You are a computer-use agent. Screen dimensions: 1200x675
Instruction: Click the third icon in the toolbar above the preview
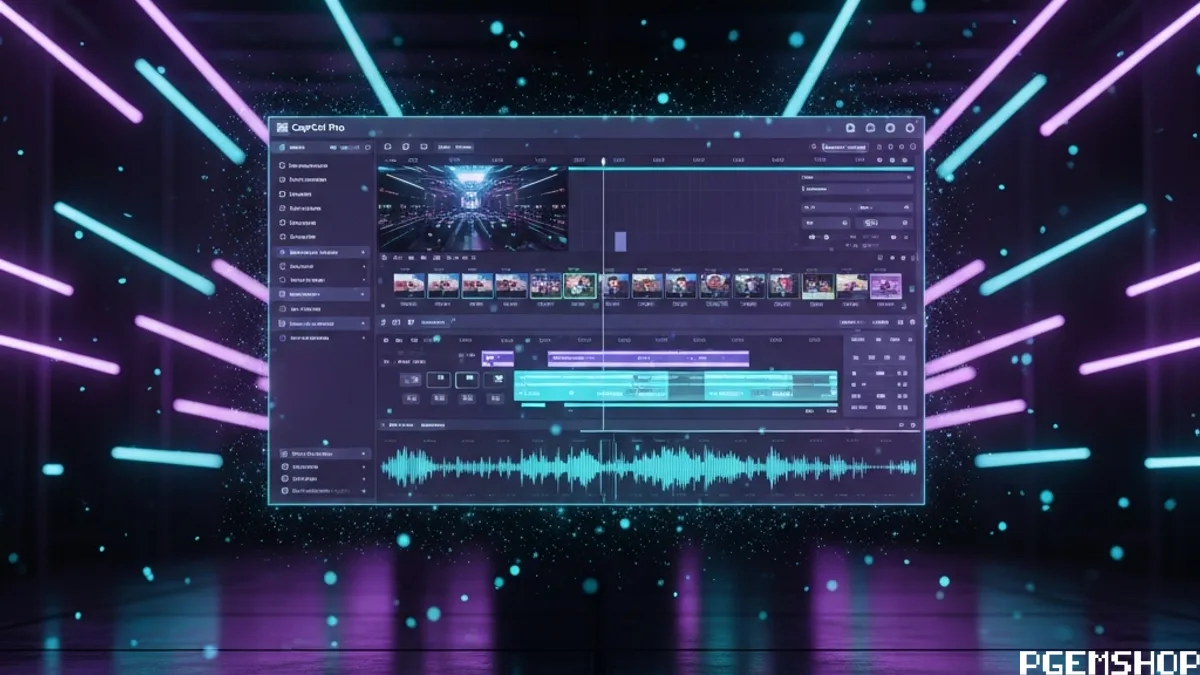(x=424, y=147)
